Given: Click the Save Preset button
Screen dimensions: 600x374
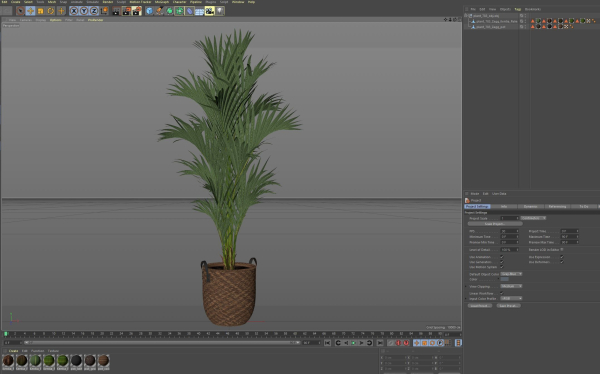Looking at the screenshot, I should [x=509, y=306].
